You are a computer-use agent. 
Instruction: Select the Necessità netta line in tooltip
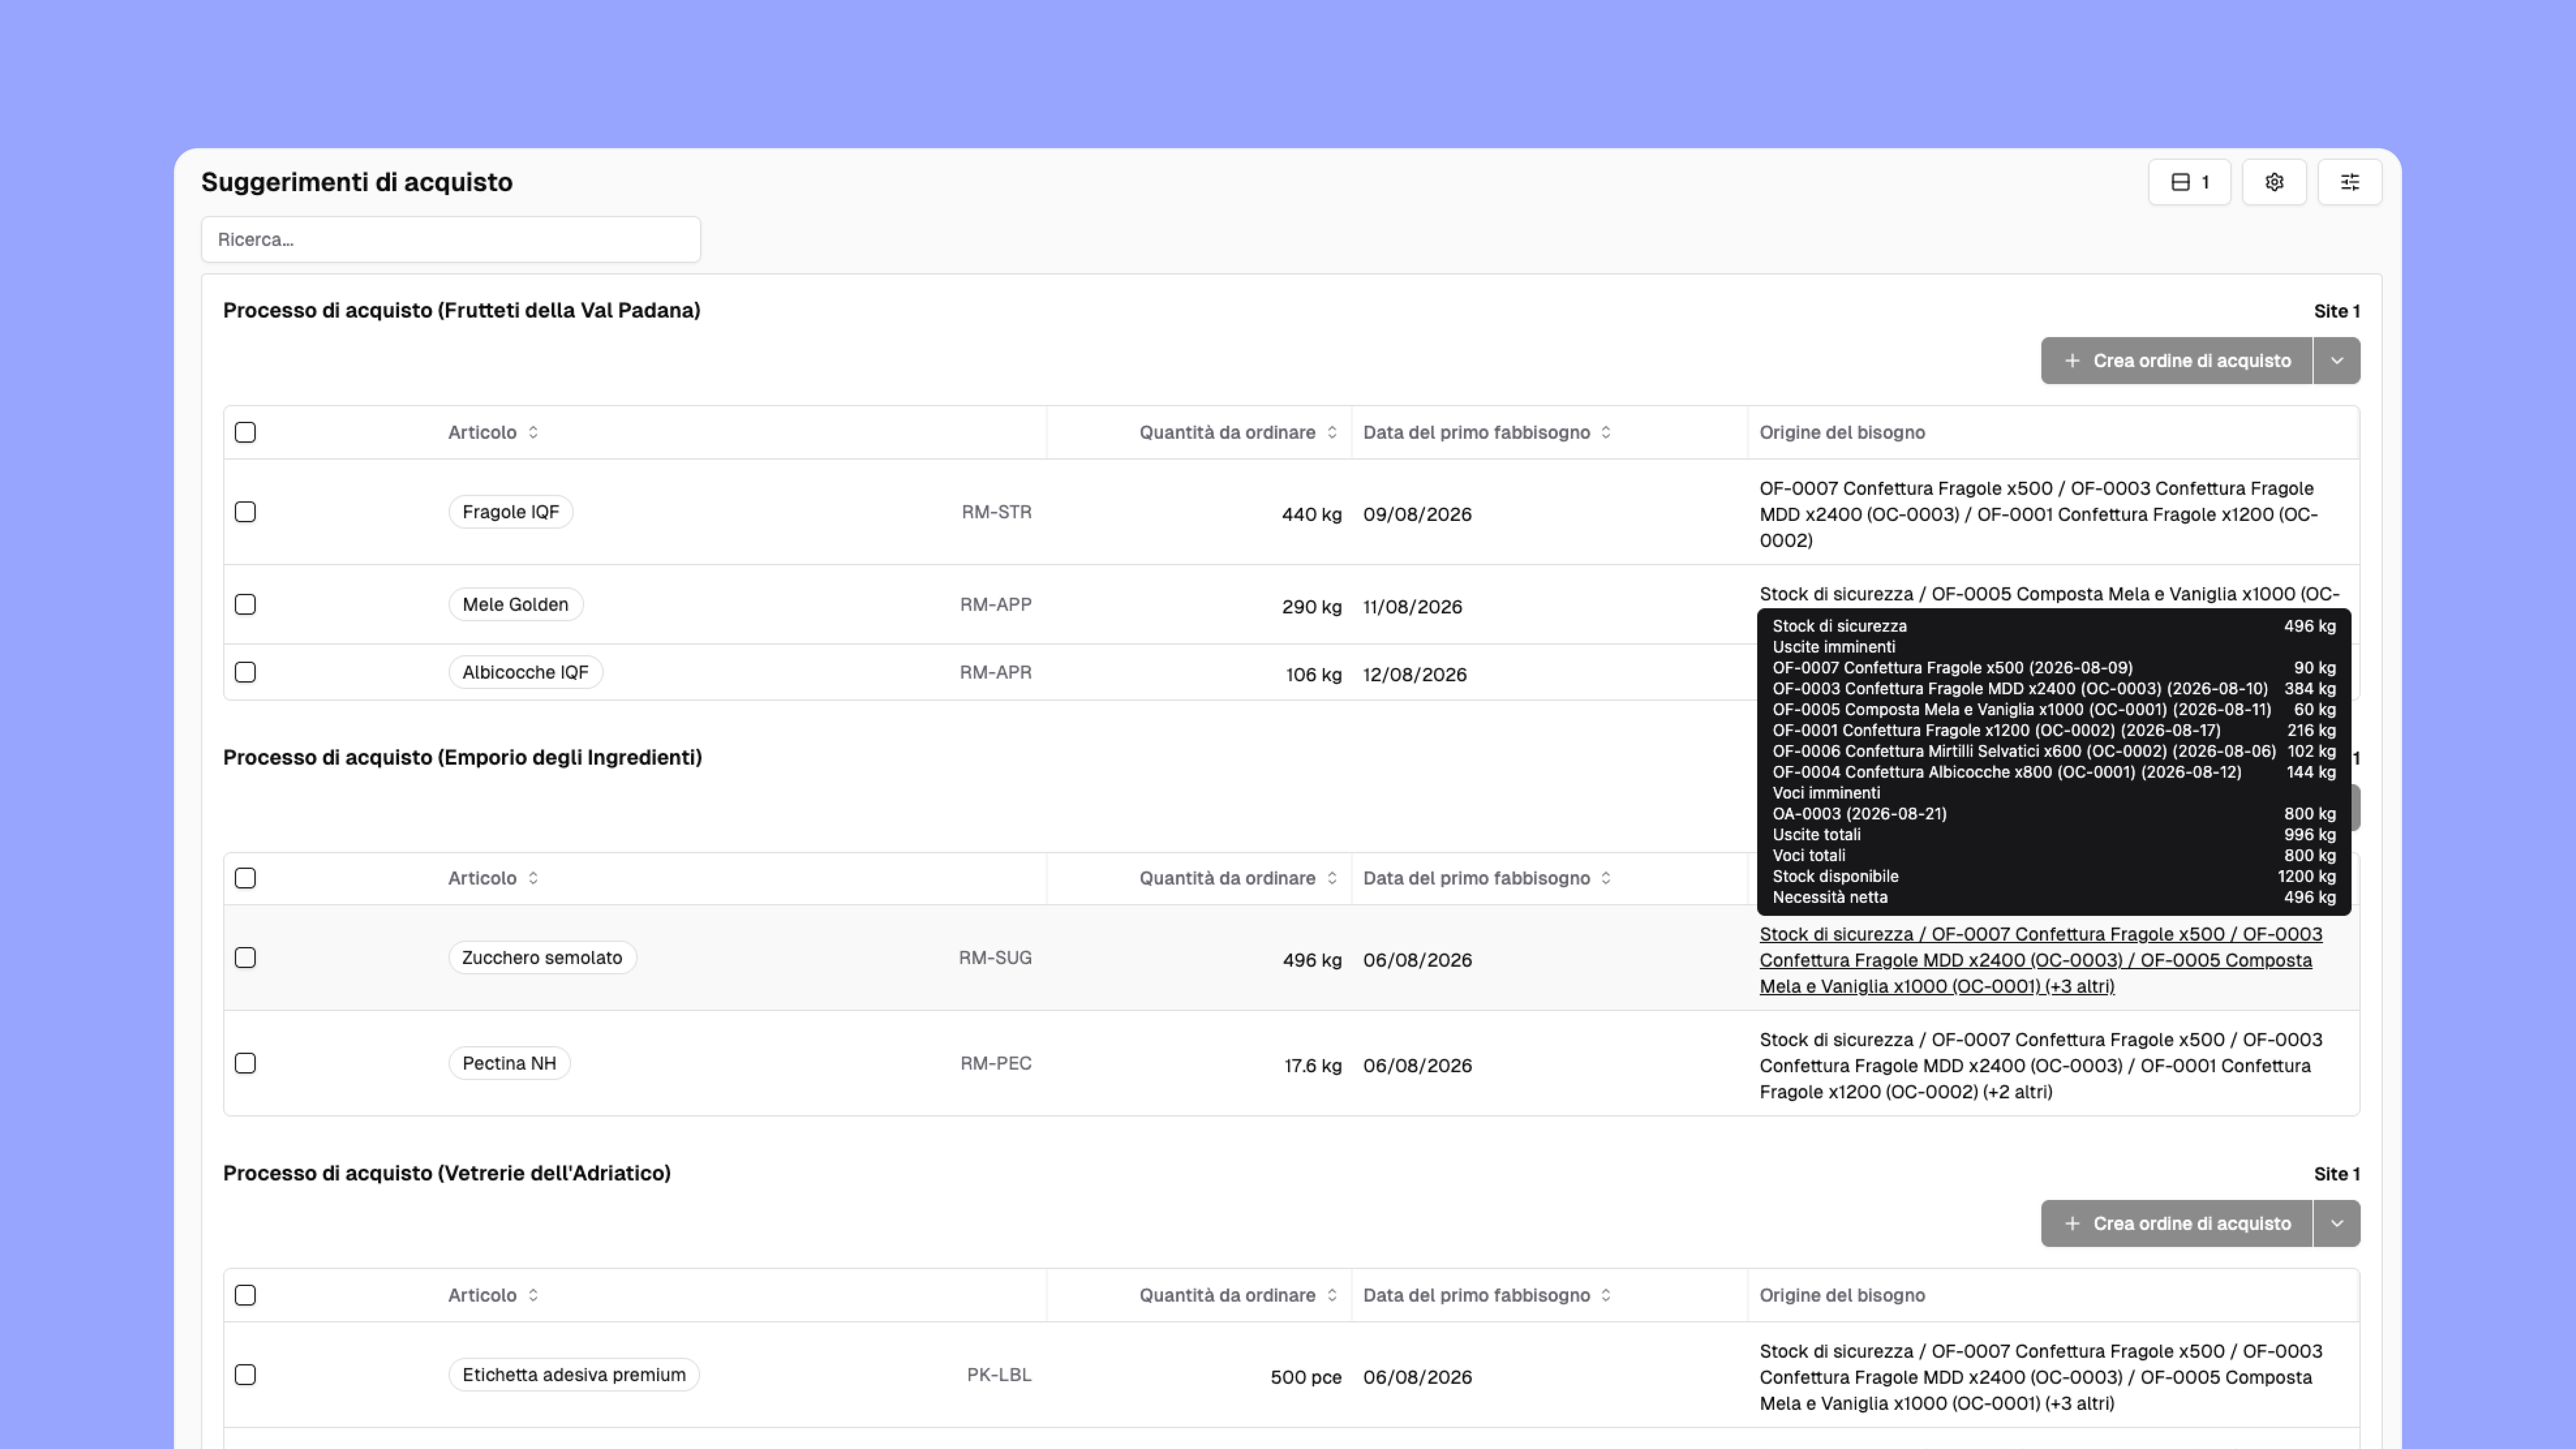click(x=2053, y=897)
